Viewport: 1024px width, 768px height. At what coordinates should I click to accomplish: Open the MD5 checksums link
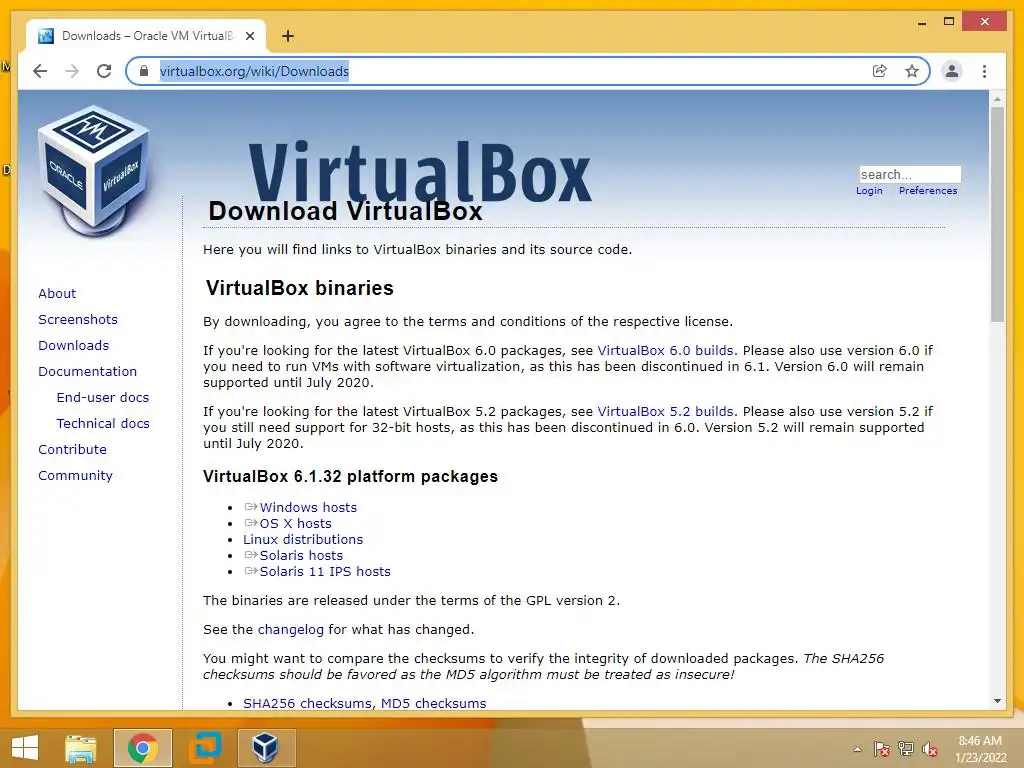[x=434, y=704]
